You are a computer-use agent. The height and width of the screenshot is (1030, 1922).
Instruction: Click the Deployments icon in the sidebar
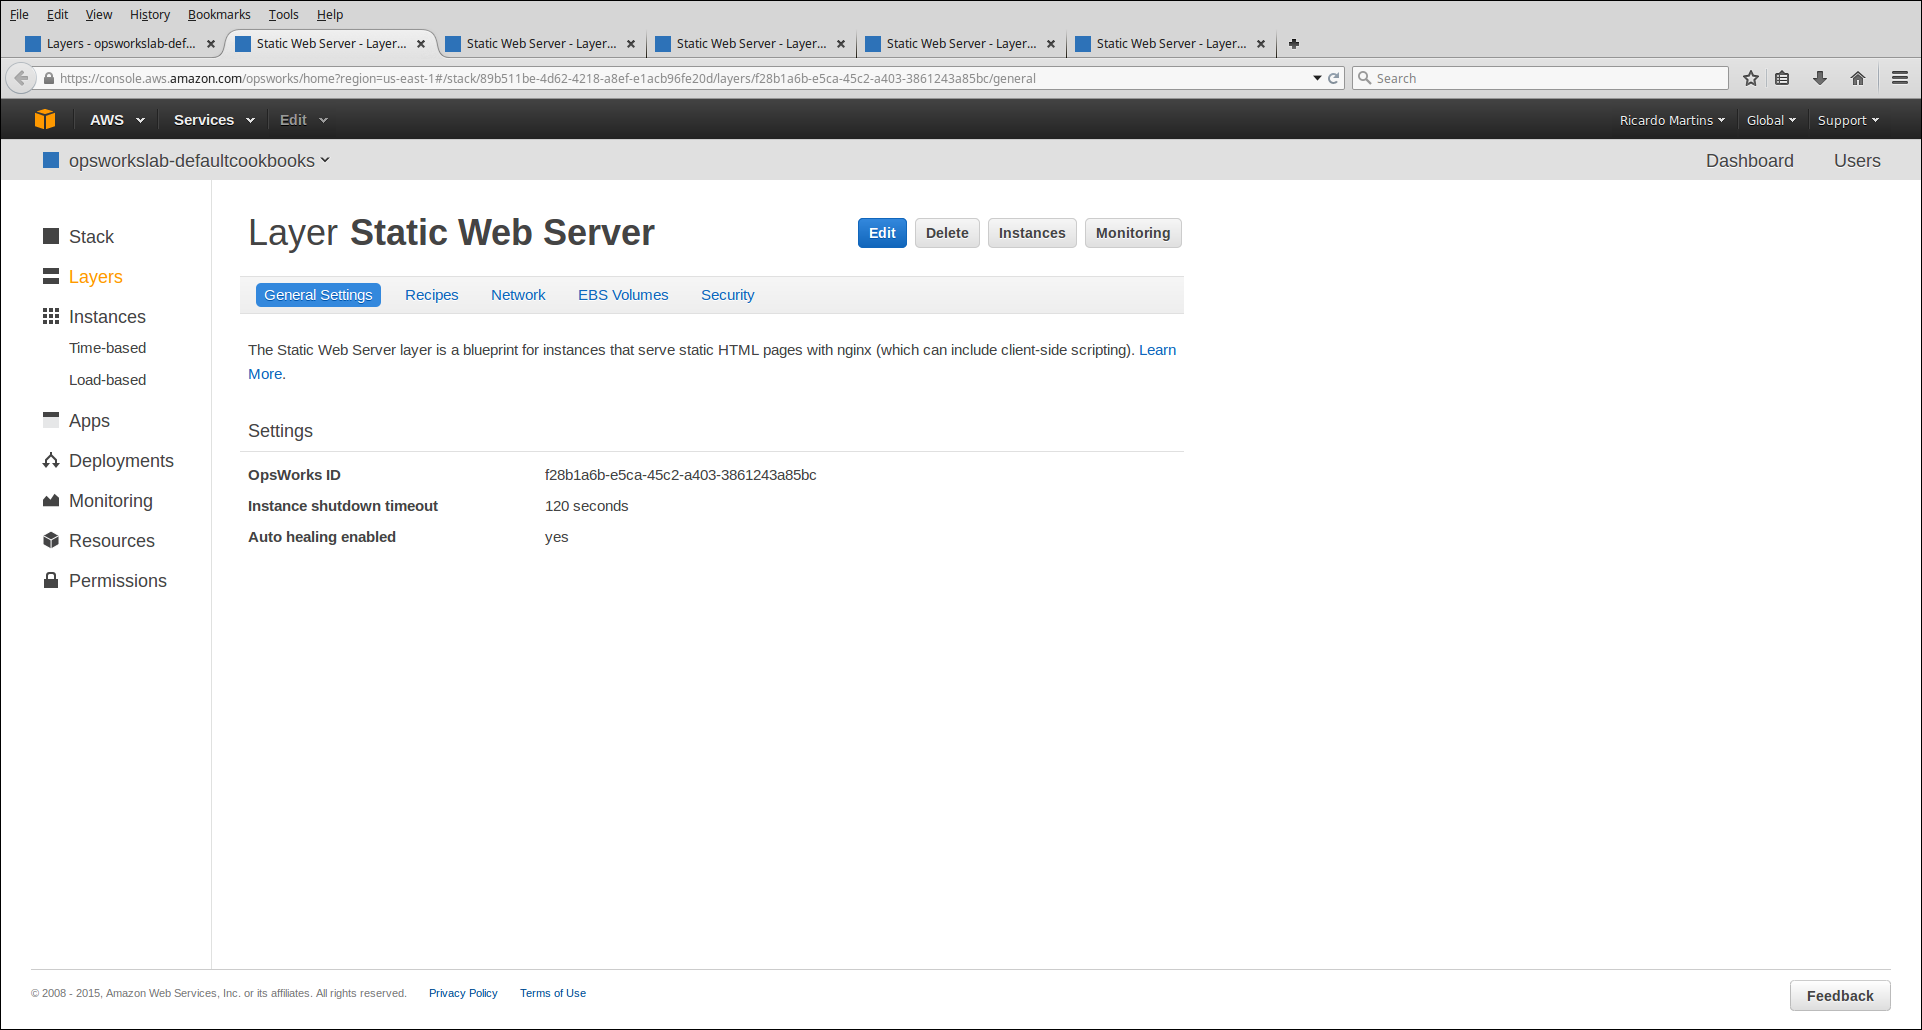51,460
